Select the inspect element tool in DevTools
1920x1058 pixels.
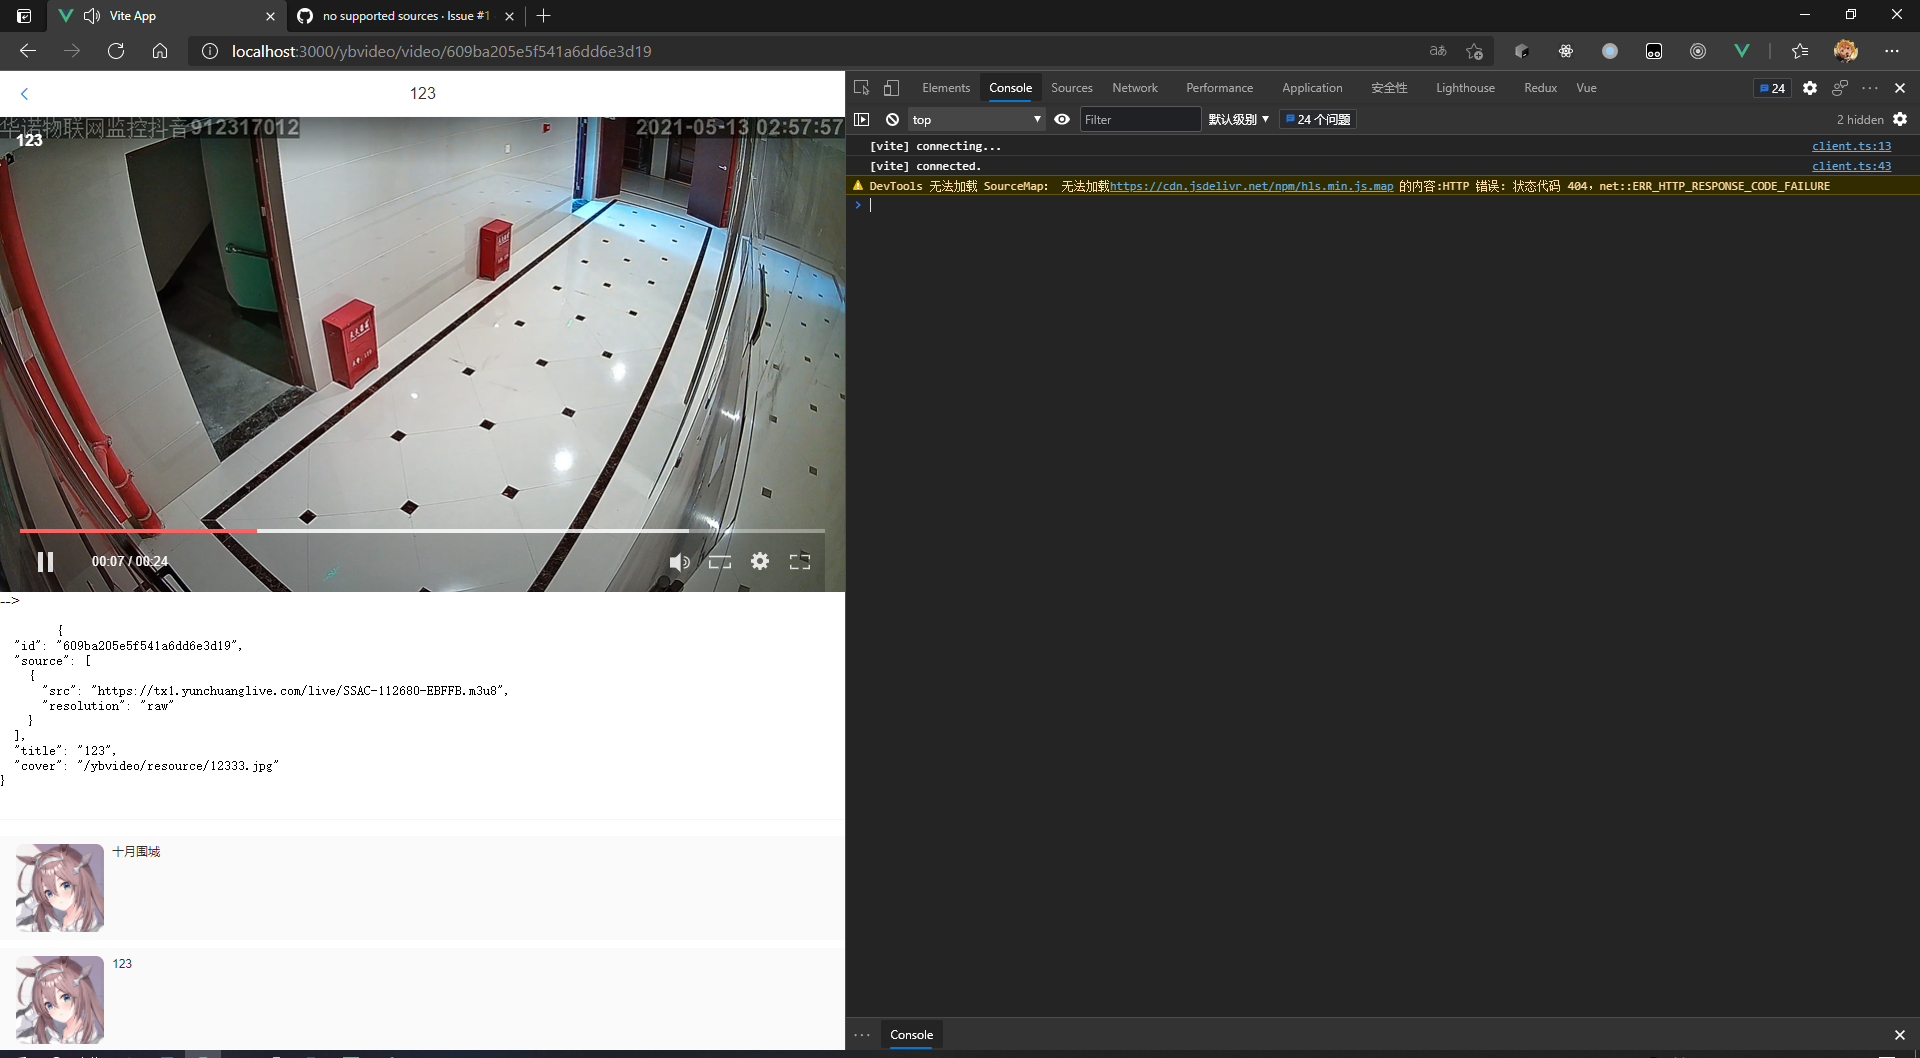(x=860, y=88)
